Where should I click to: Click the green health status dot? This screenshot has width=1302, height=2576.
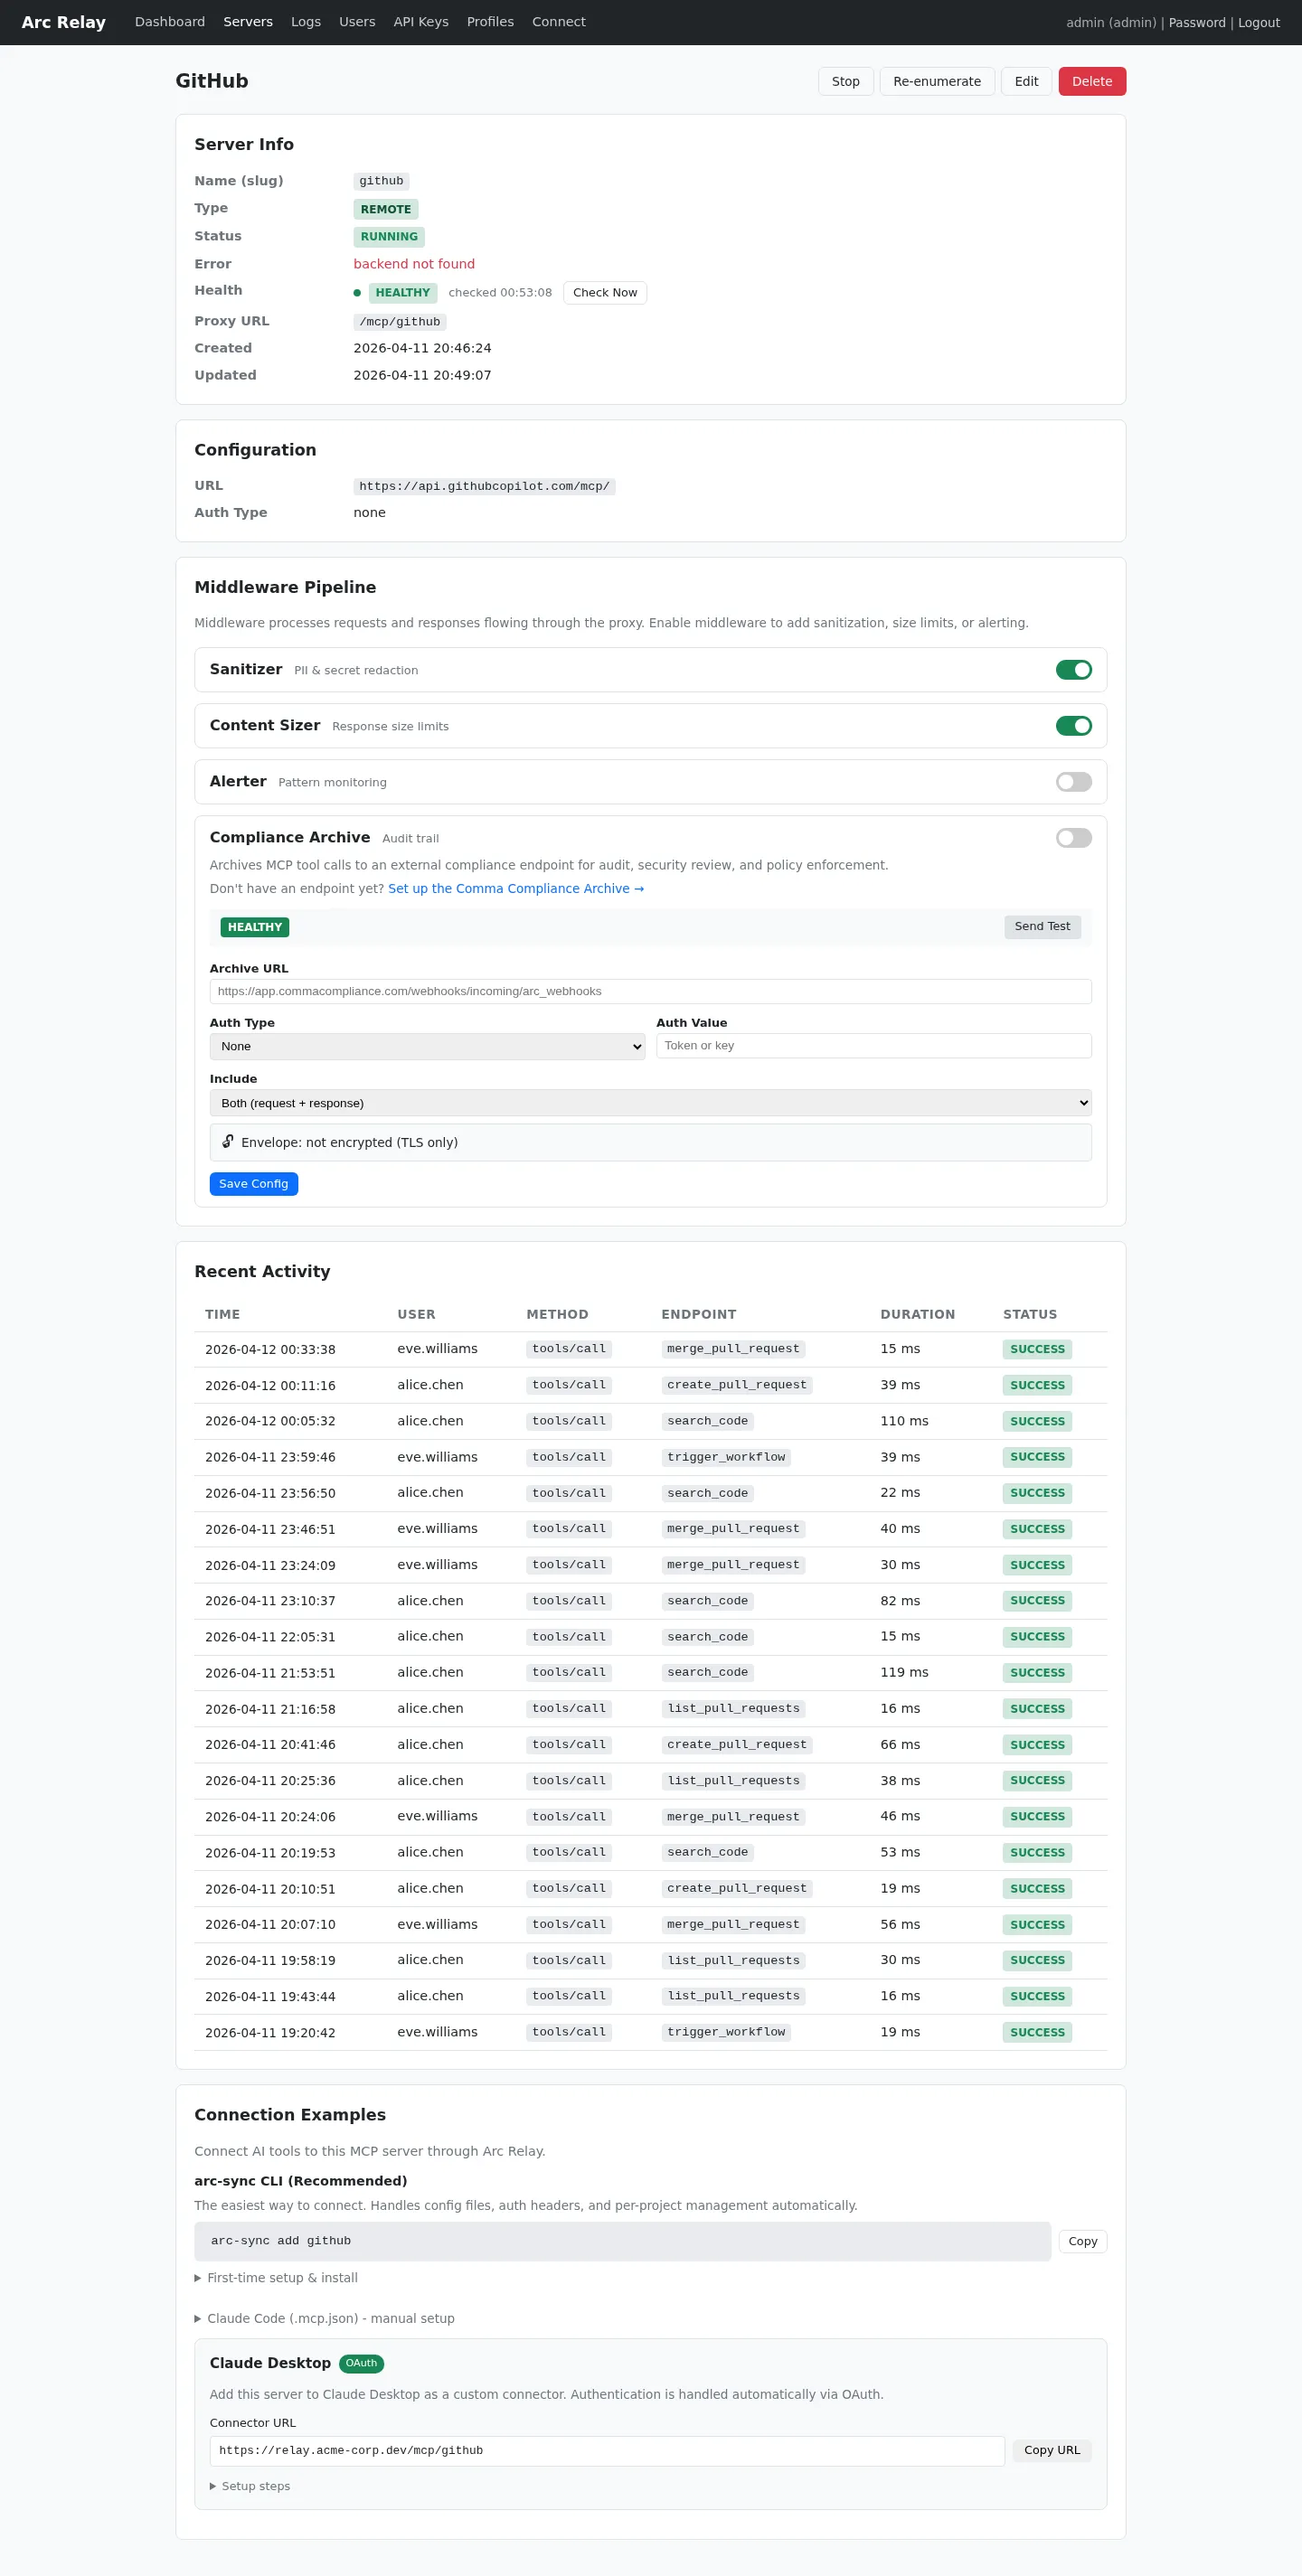[357, 293]
